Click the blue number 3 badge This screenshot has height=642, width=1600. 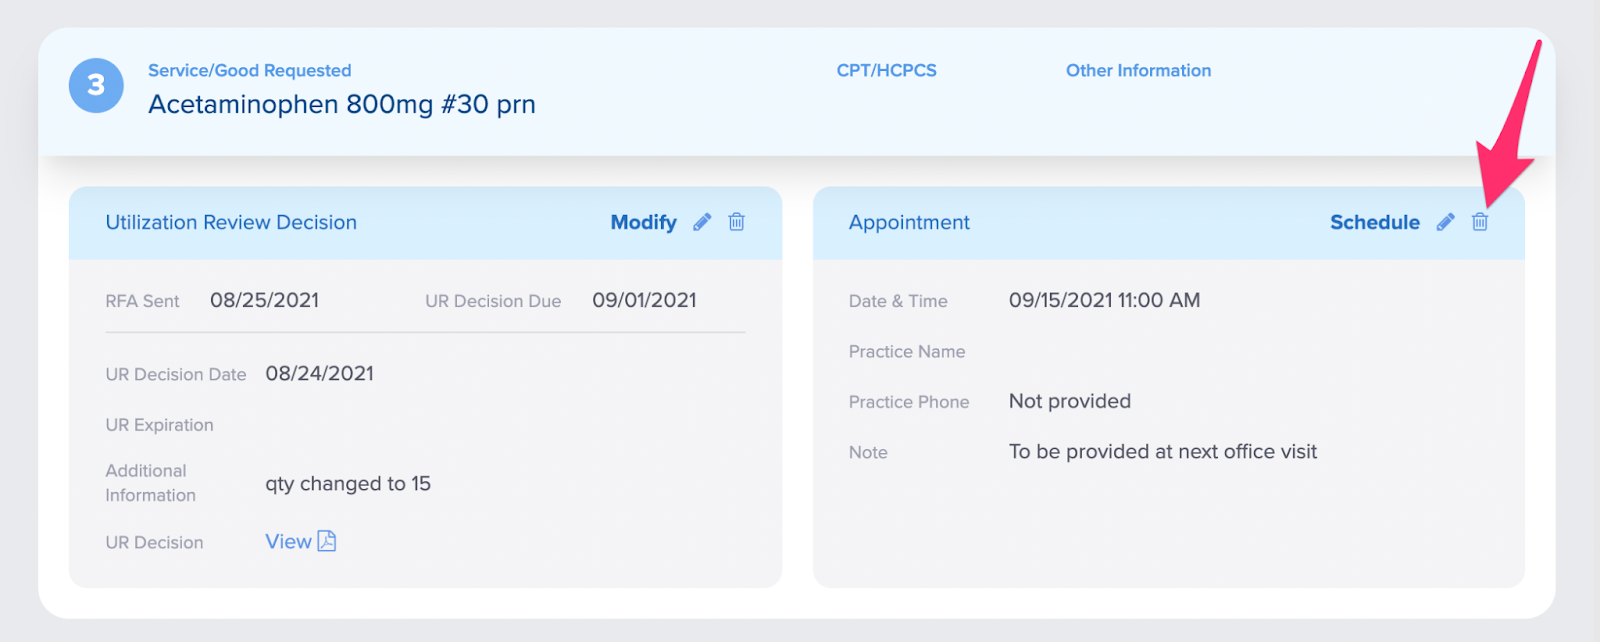tap(96, 86)
